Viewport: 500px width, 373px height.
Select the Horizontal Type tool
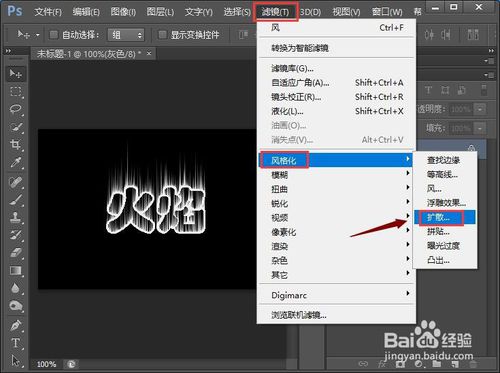pos(15,343)
